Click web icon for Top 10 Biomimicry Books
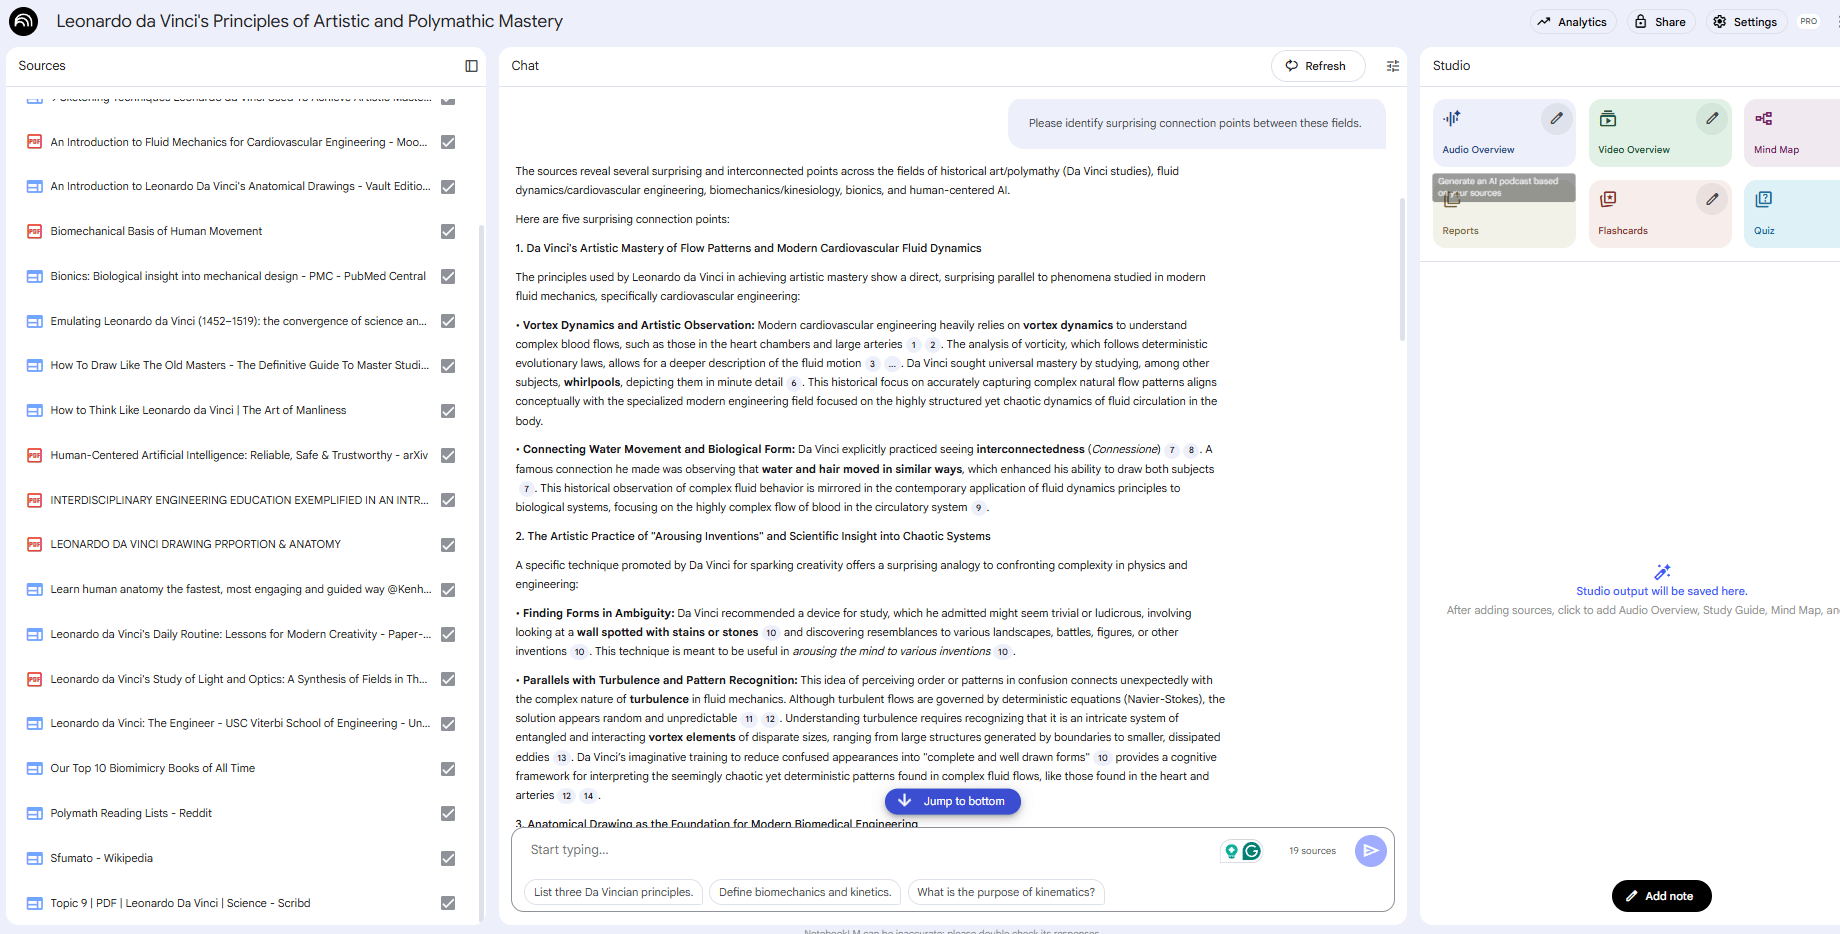 34,768
